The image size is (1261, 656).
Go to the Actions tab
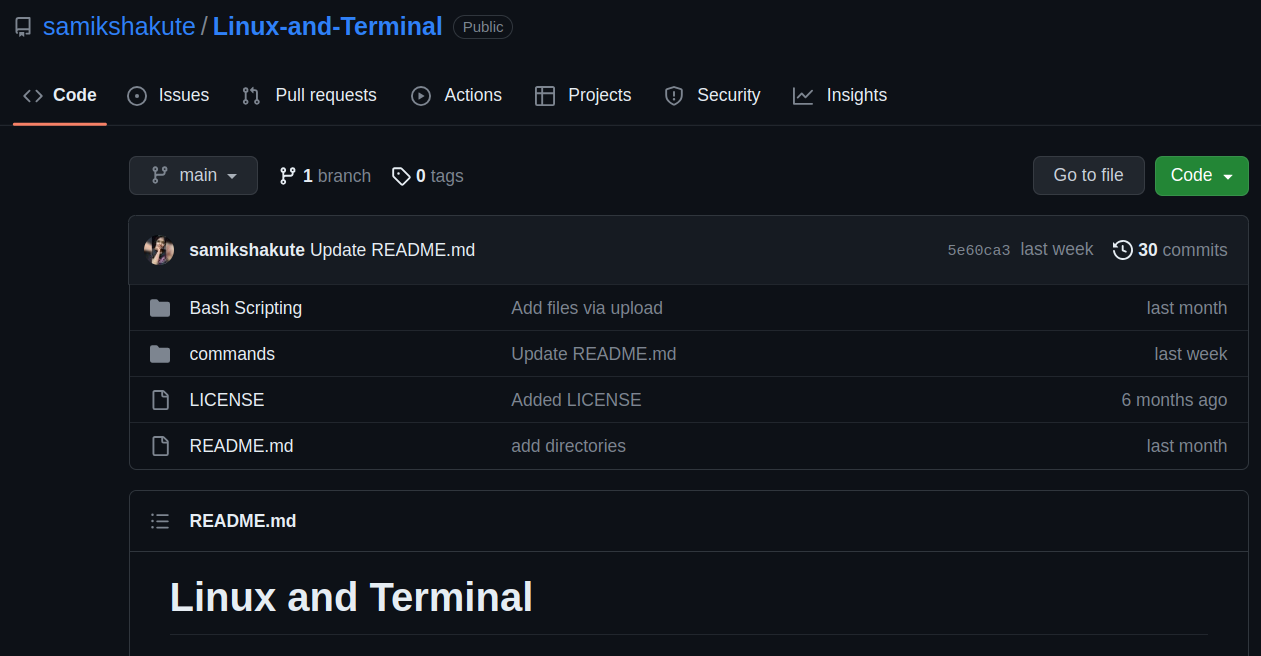point(456,95)
